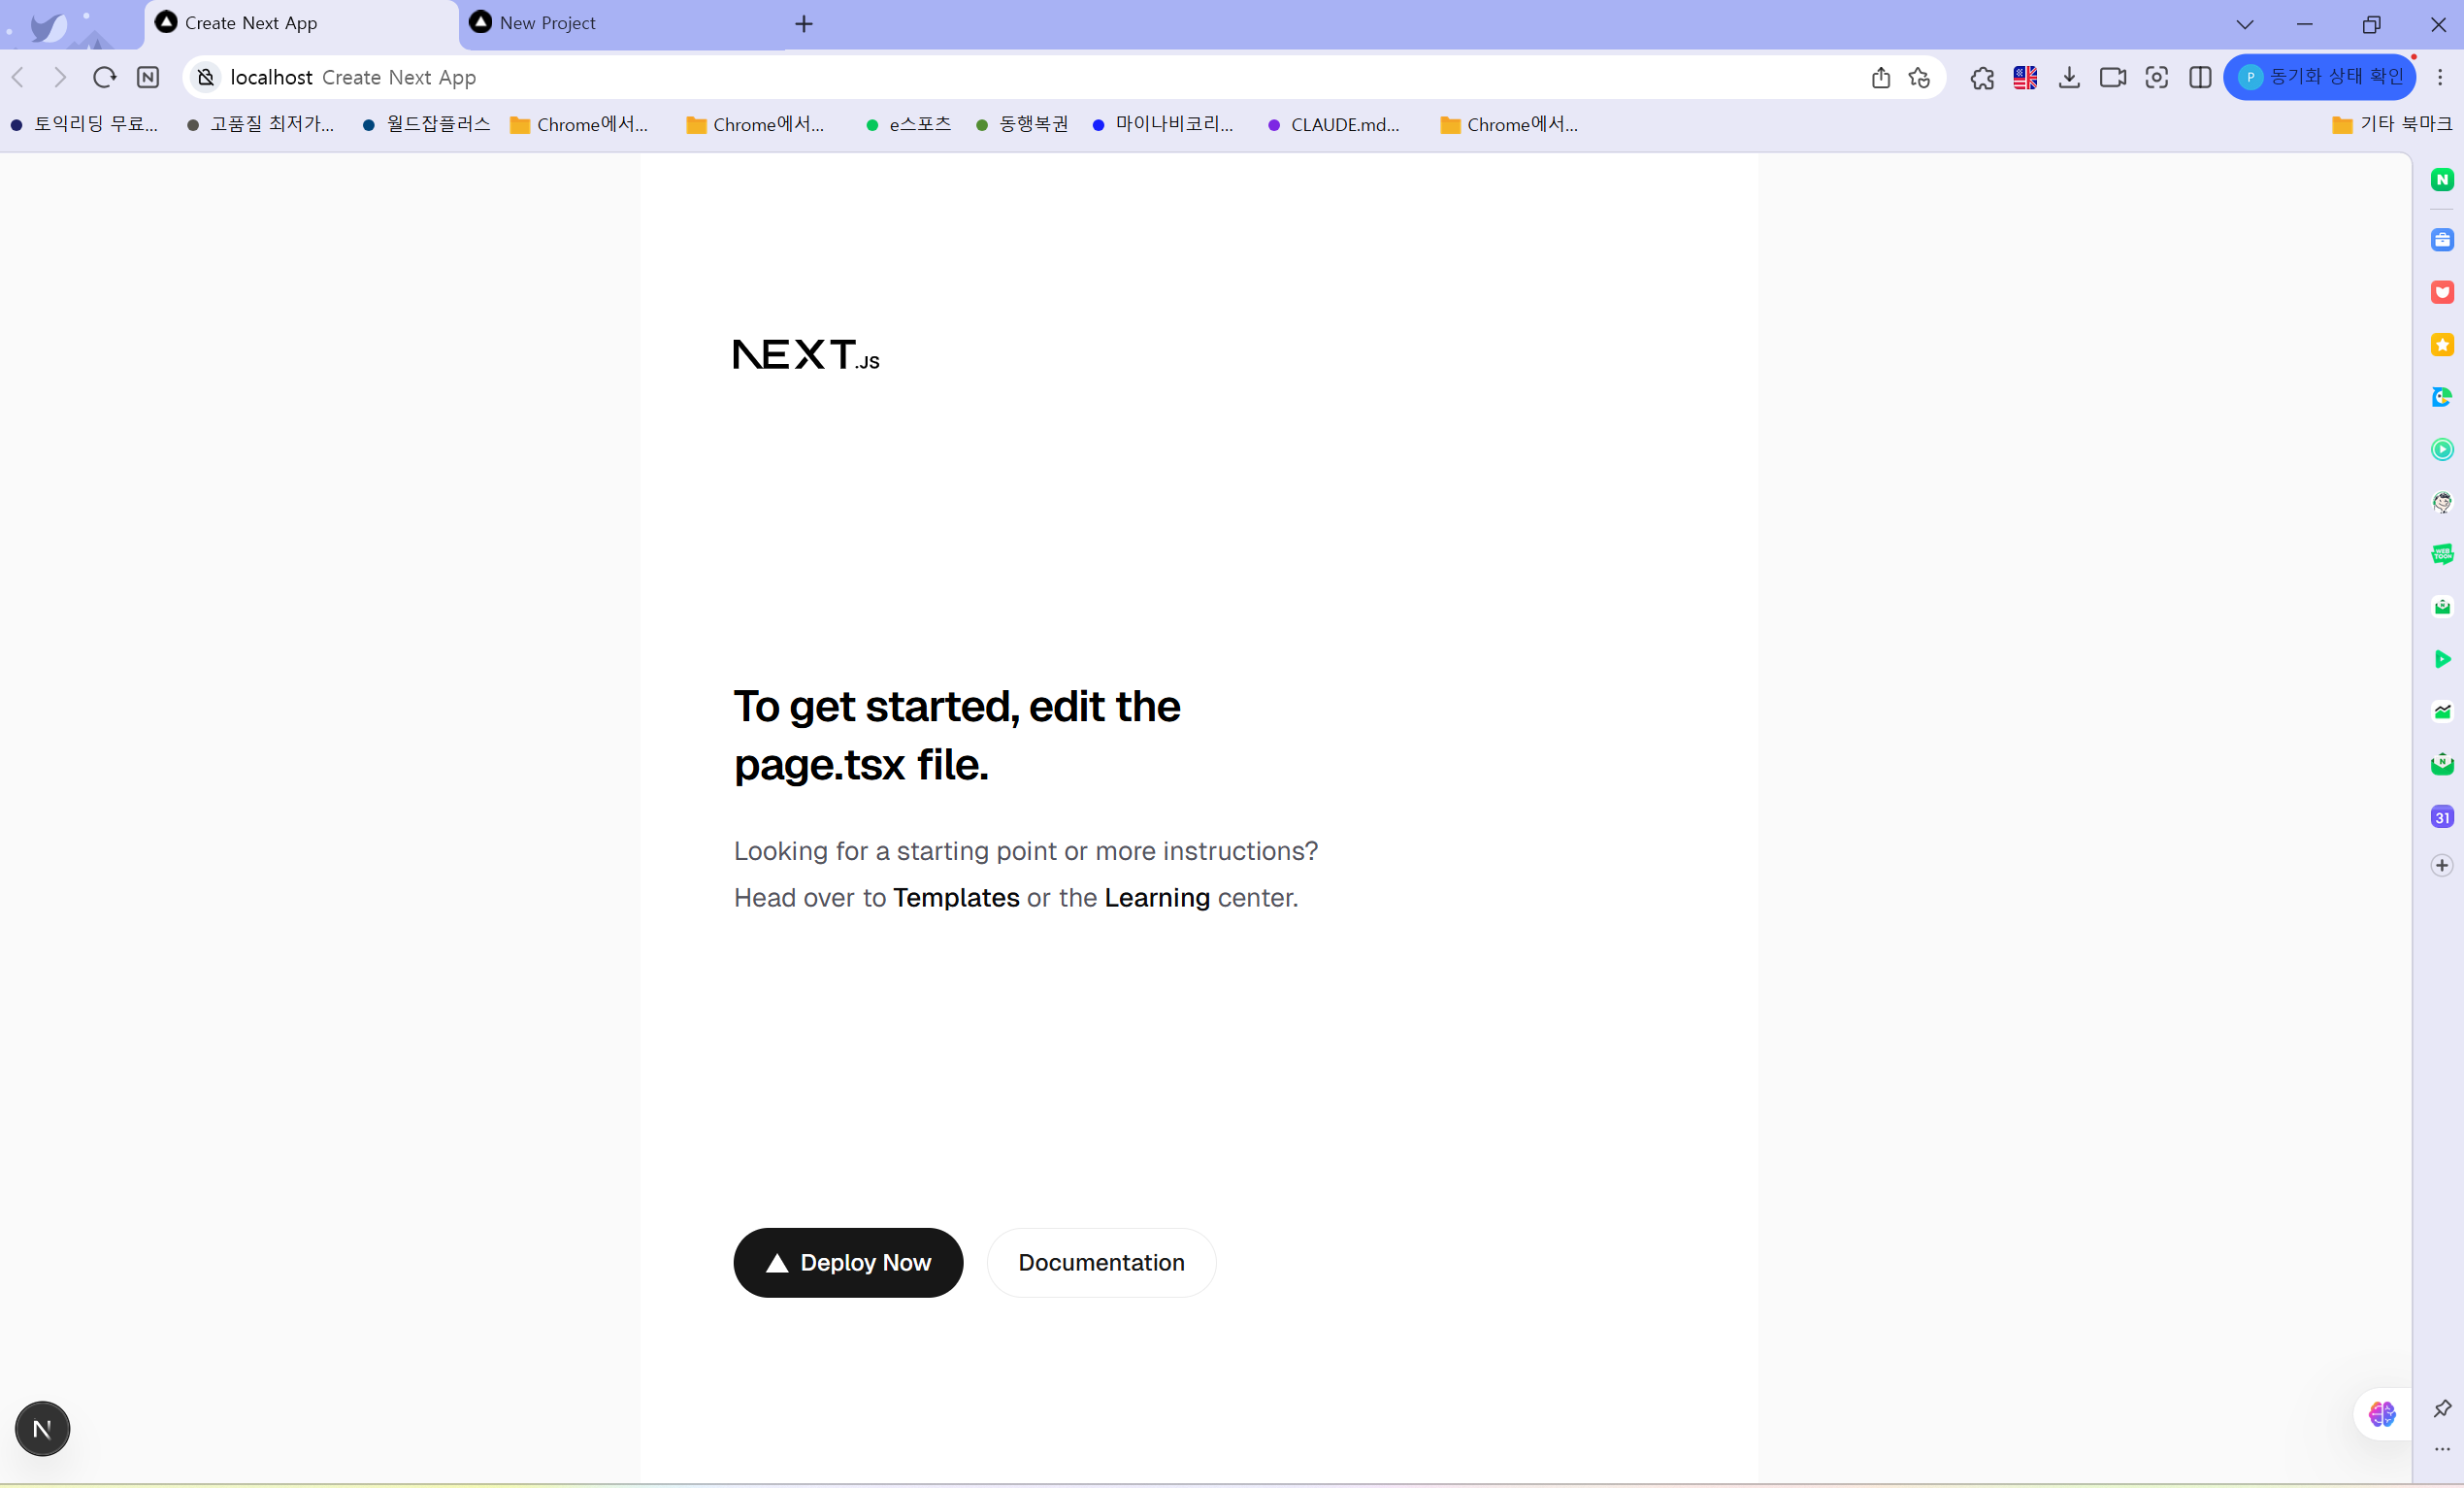The width and height of the screenshot is (2464, 1488).
Task: Expand Chrome에서 folder next to 월드잡플러스
Action: (x=579, y=124)
